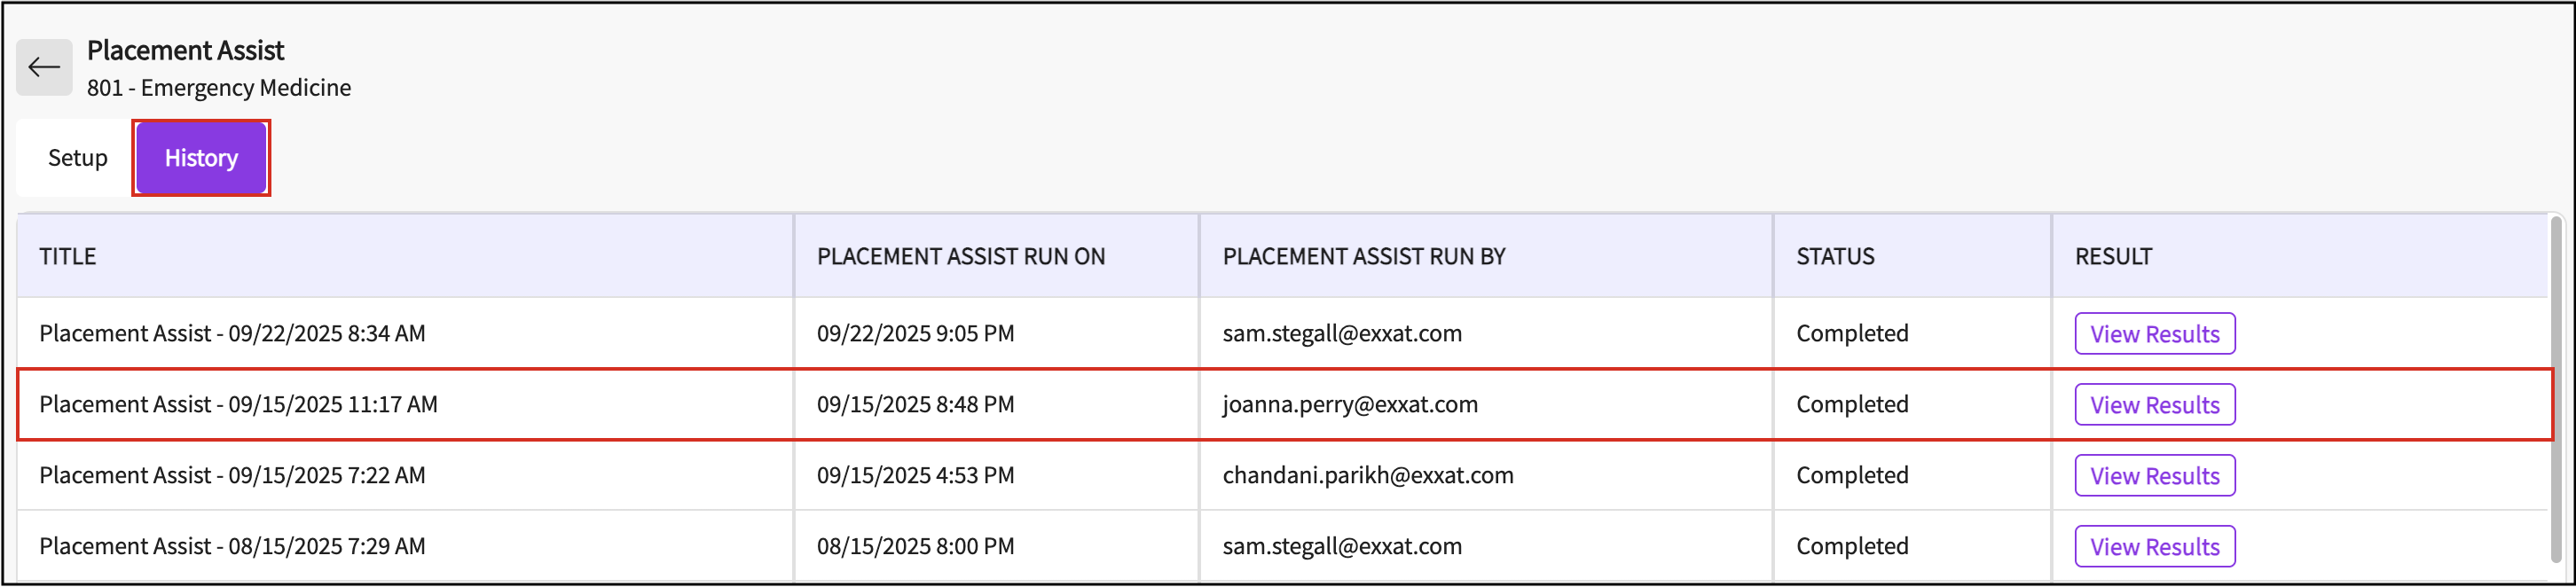View Results for chandani.parikh's run
The image size is (2576, 587).
pos(2154,476)
